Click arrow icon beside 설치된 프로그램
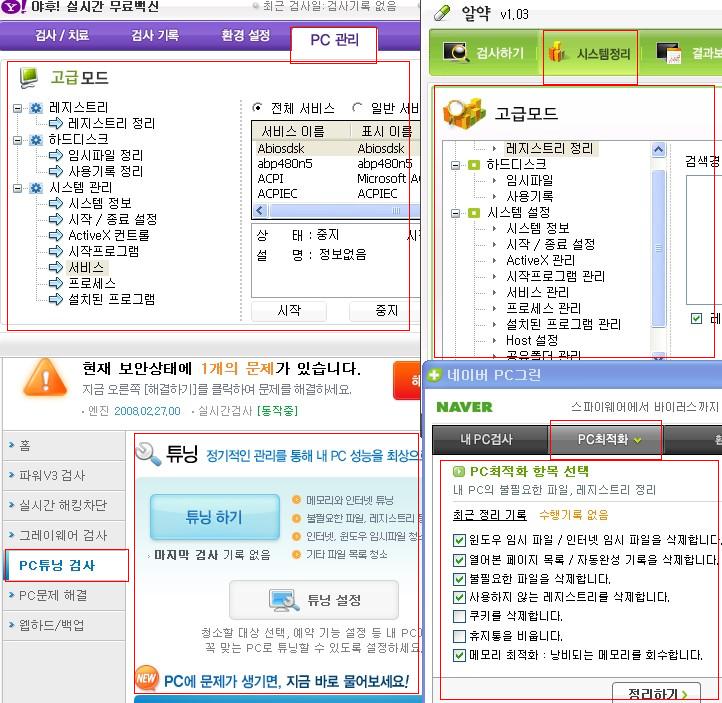 click(x=56, y=299)
